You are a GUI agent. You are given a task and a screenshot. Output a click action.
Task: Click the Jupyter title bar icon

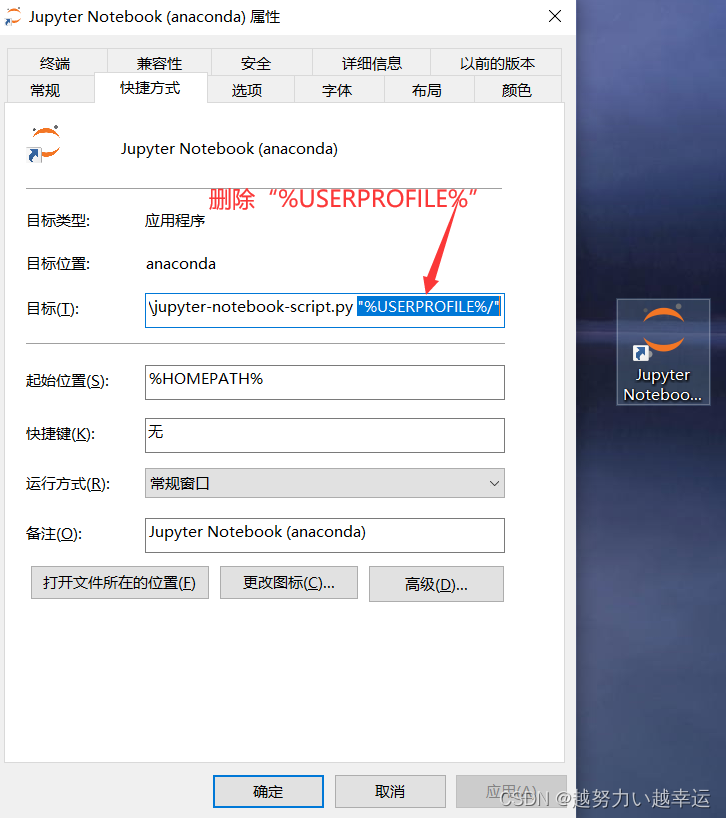point(13,16)
